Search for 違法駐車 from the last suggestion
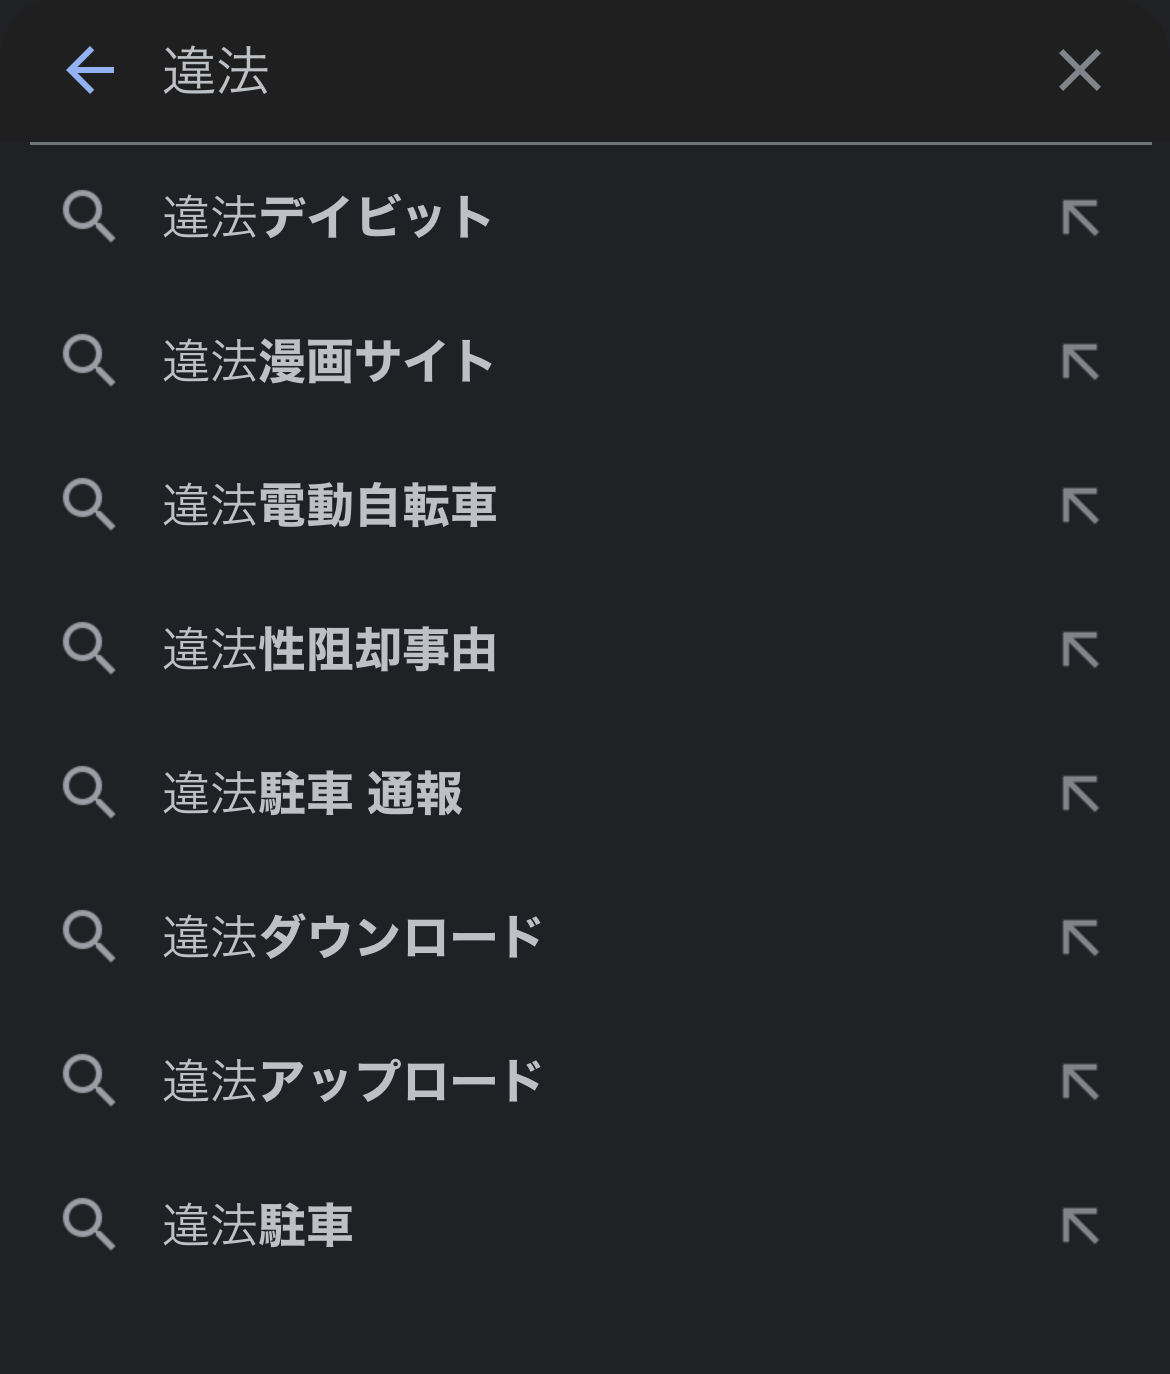 coord(258,1226)
